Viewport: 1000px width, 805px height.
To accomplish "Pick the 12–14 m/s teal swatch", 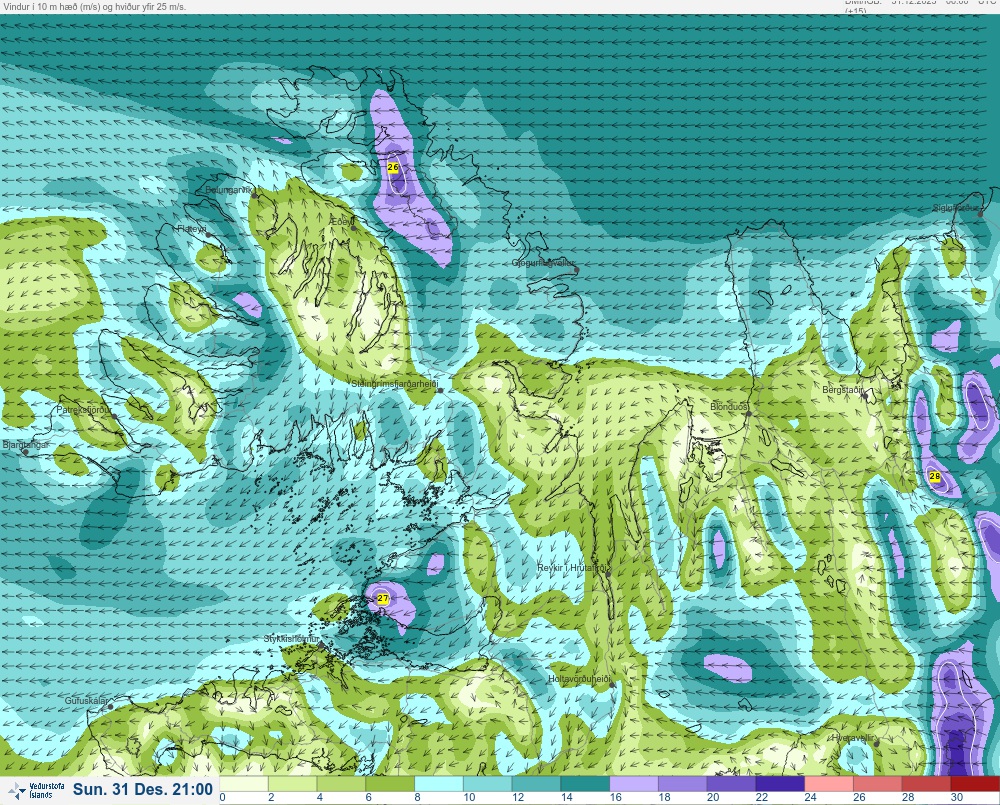I will pos(536,784).
